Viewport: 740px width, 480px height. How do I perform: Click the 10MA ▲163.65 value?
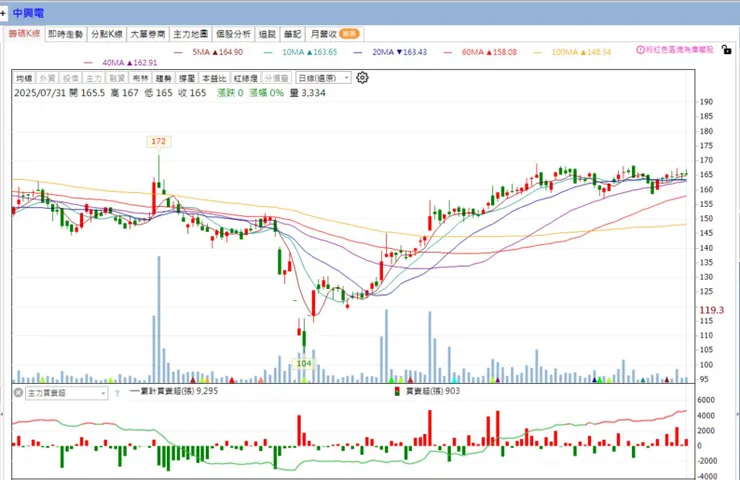pyautogui.click(x=310, y=52)
